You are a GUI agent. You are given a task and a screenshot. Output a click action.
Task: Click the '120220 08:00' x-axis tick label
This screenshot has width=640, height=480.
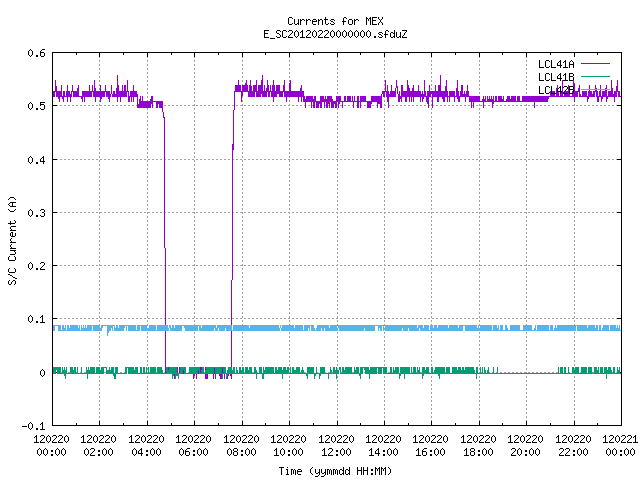(241, 446)
